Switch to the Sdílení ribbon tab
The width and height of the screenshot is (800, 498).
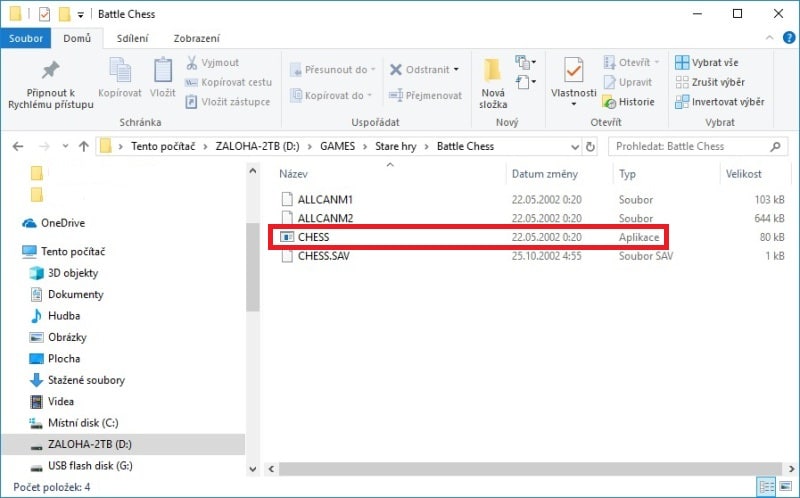tap(132, 38)
